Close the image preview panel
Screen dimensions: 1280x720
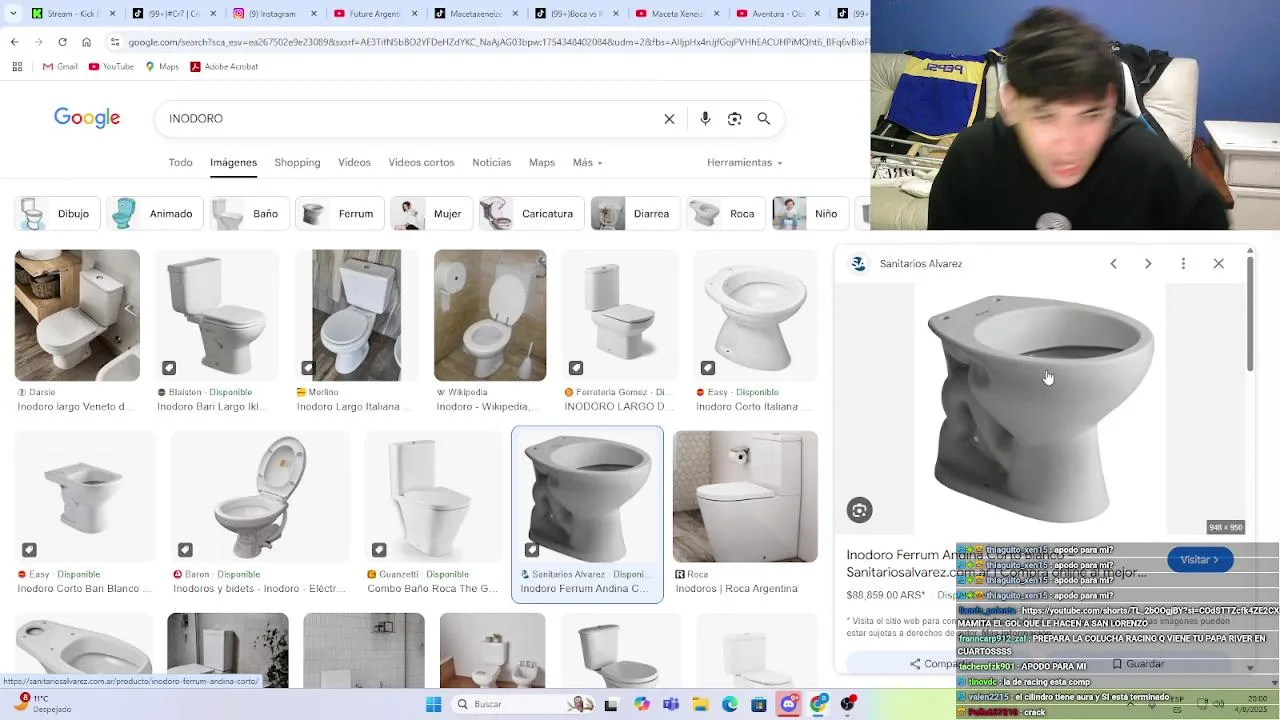tap(1218, 264)
